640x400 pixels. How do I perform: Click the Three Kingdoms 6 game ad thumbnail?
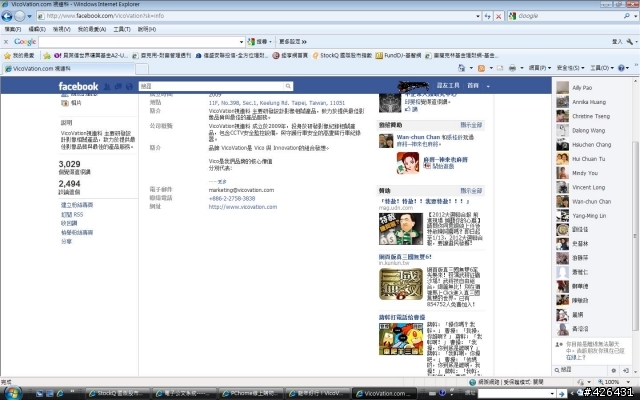click(400, 284)
